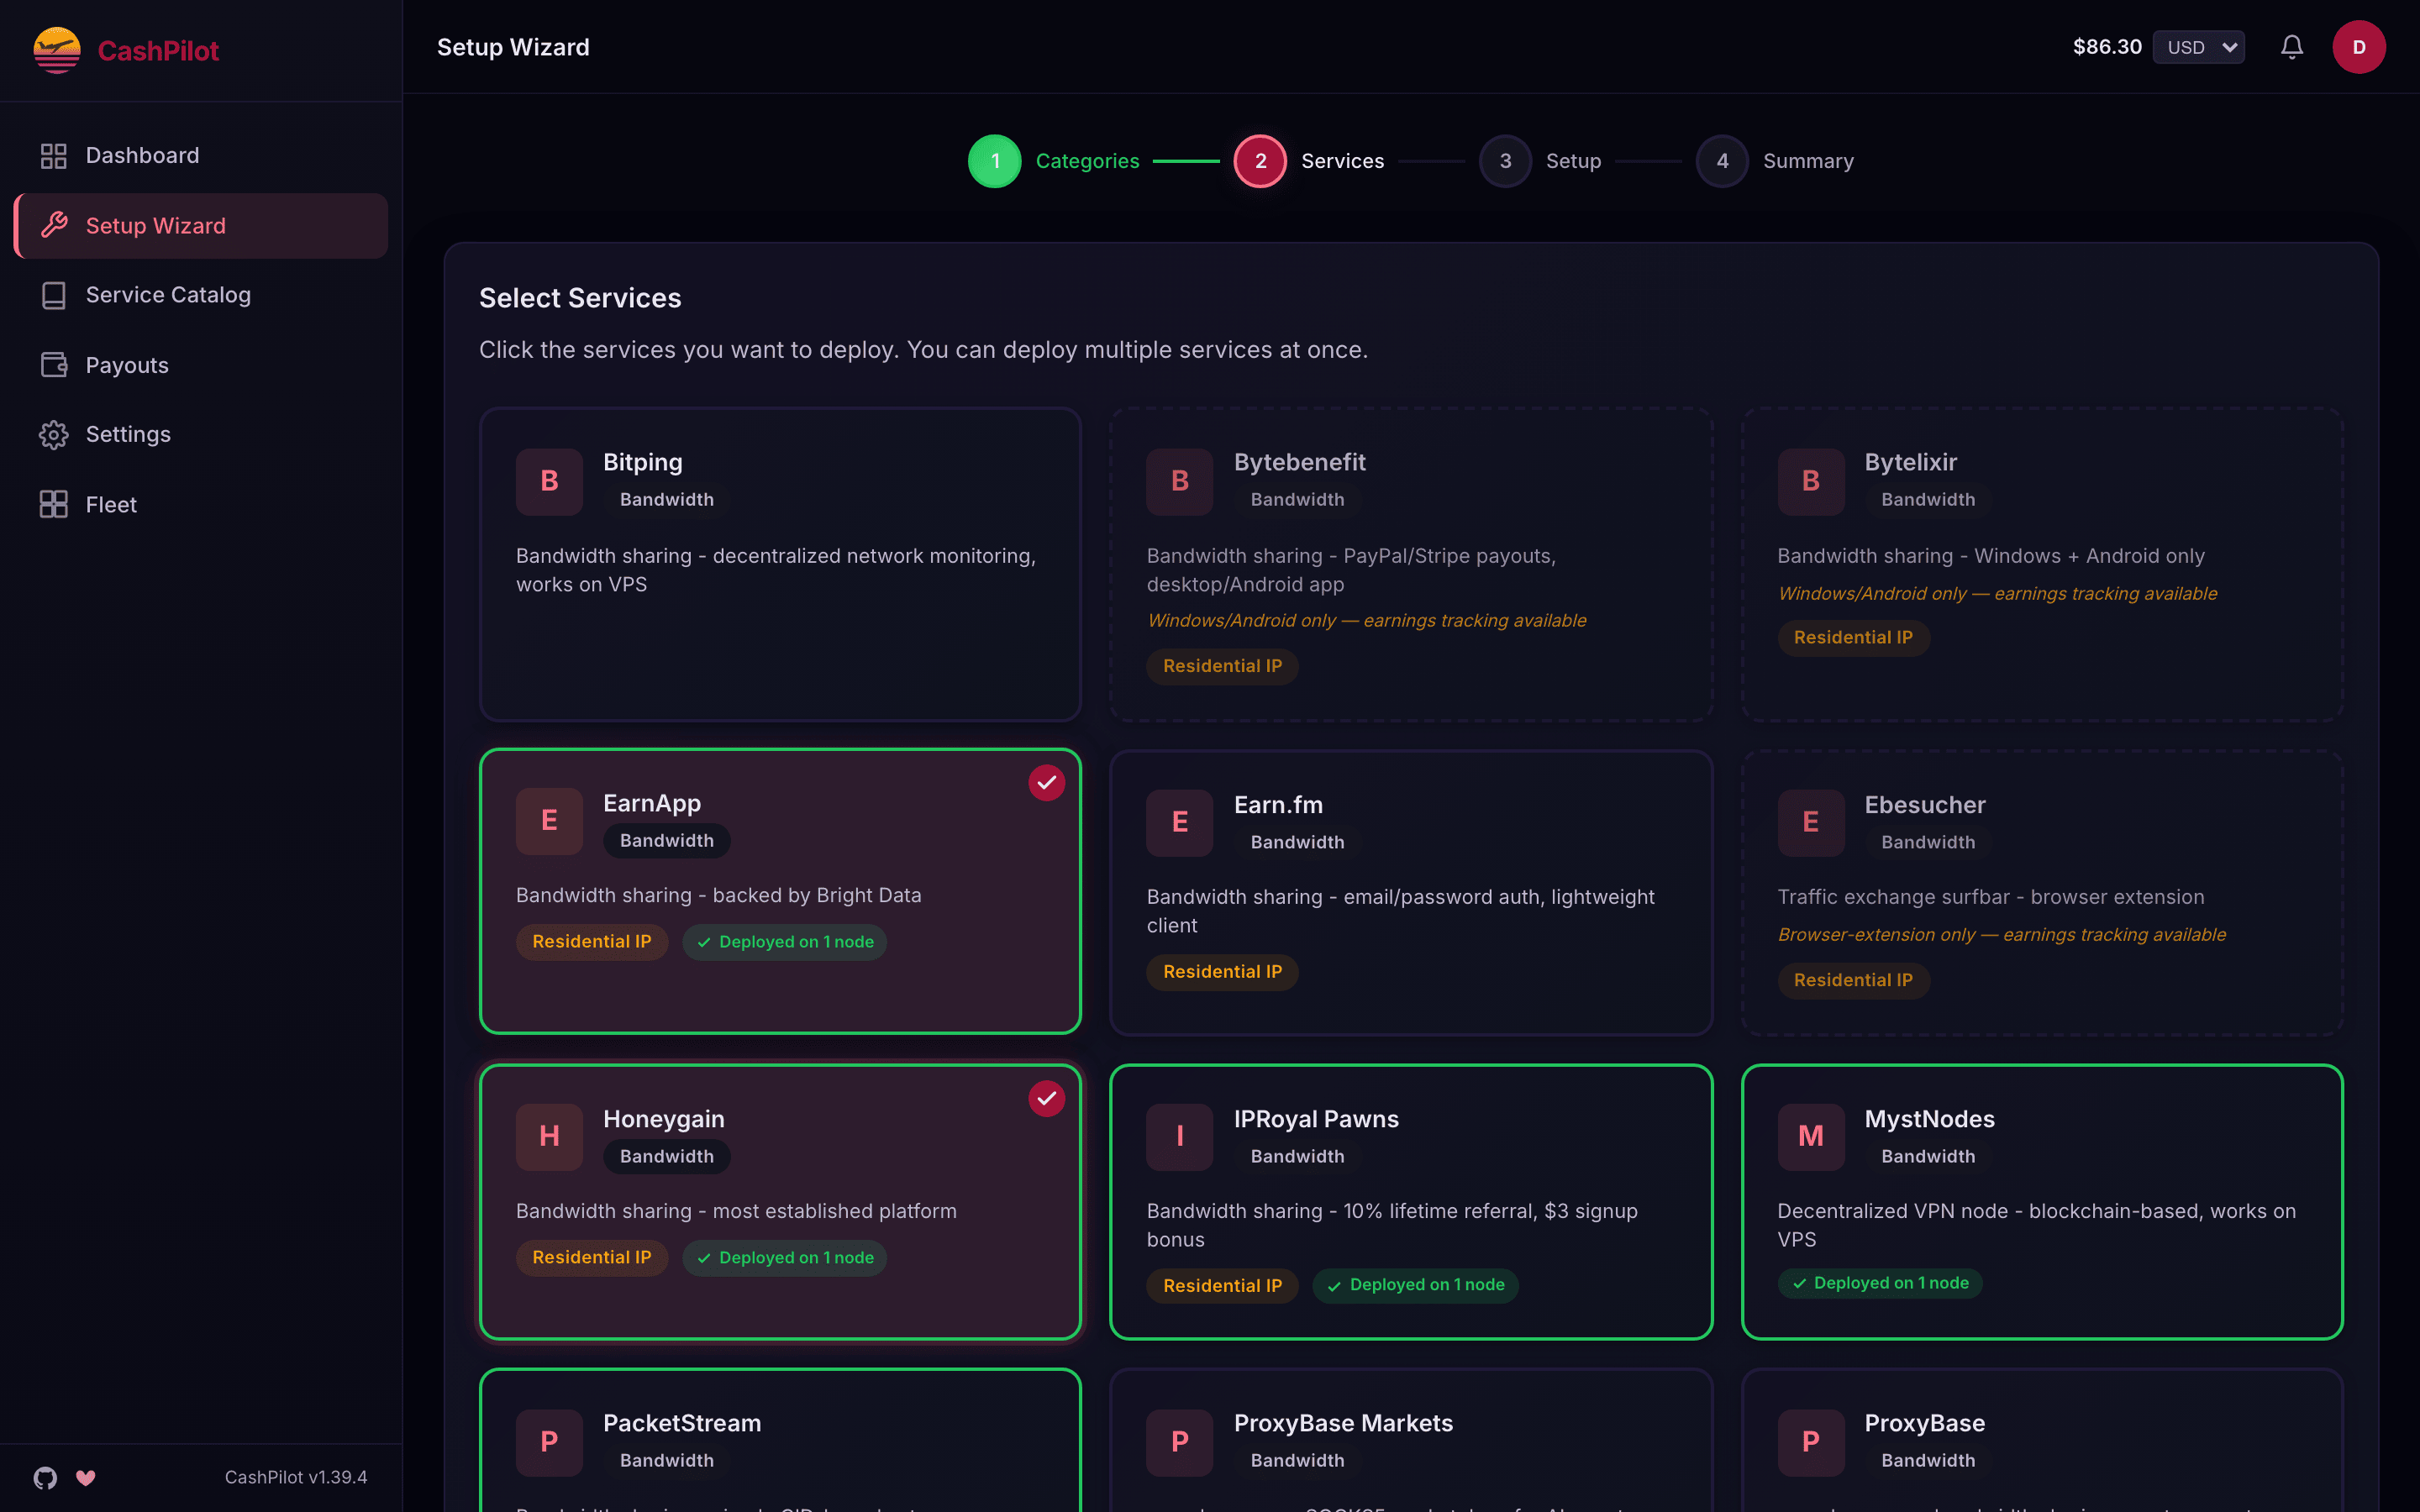Open notifications bell icon
Viewport: 2420px width, 1512px height.
click(2292, 47)
